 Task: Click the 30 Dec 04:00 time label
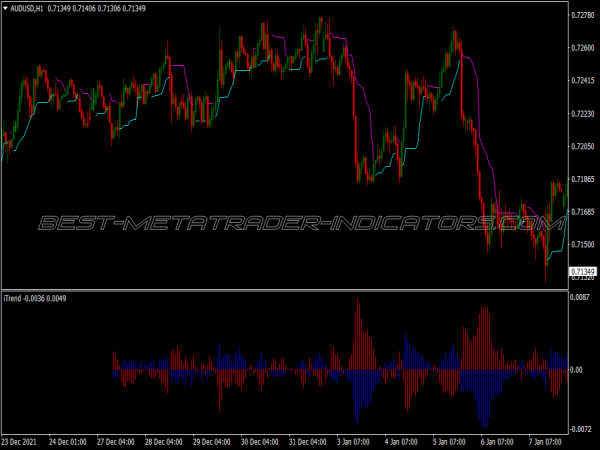click(x=260, y=442)
